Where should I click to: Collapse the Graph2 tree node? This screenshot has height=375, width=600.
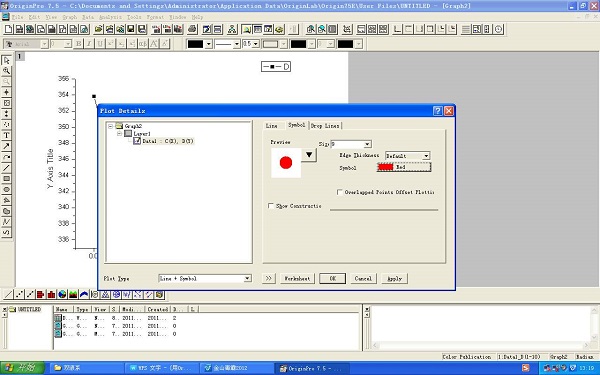pyautogui.click(x=111, y=126)
